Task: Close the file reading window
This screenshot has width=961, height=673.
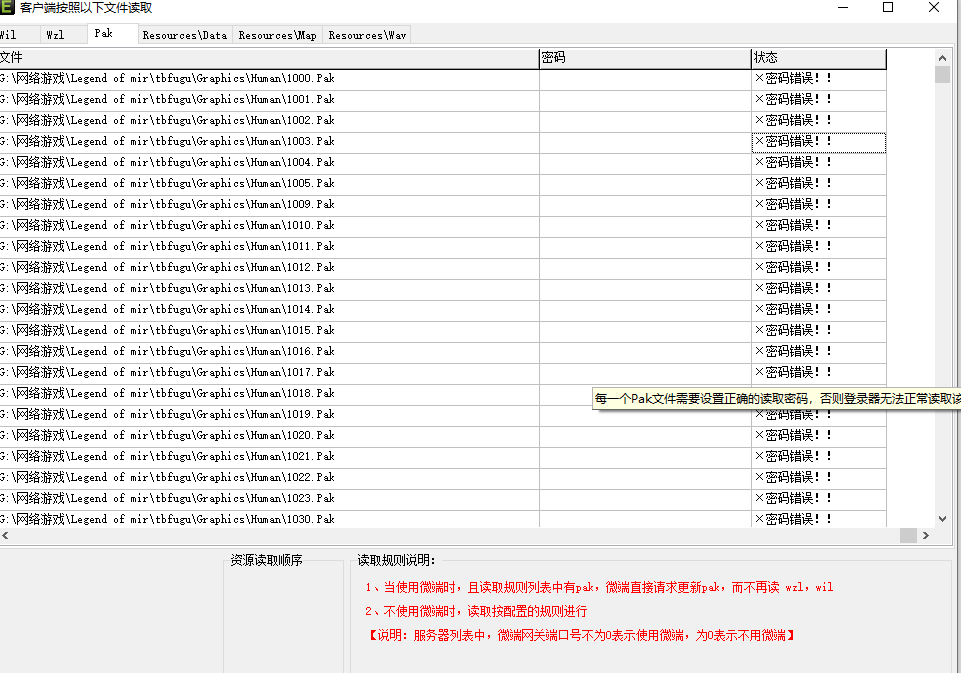Action: point(934,8)
